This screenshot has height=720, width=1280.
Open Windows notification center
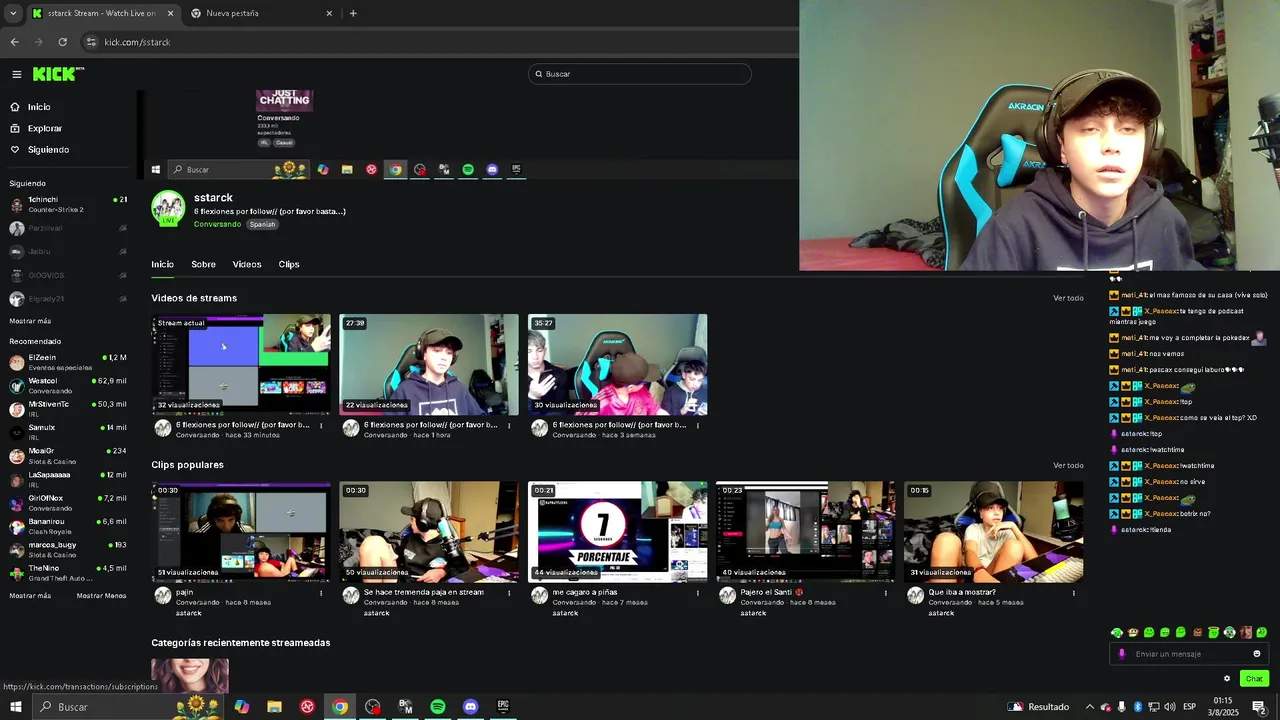tap(1259, 707)
